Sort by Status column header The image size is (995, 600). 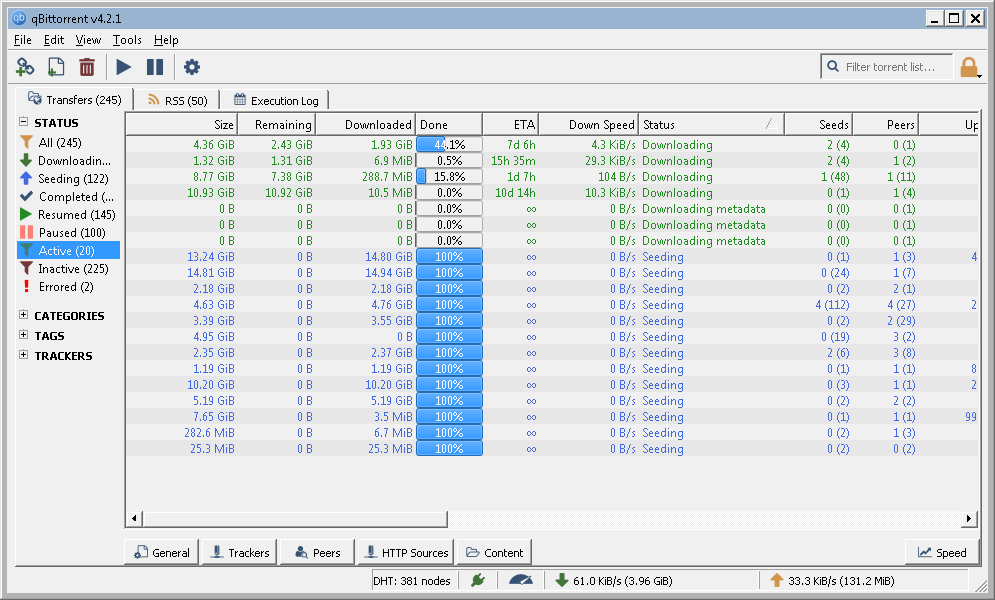click(x=711, y=124)
